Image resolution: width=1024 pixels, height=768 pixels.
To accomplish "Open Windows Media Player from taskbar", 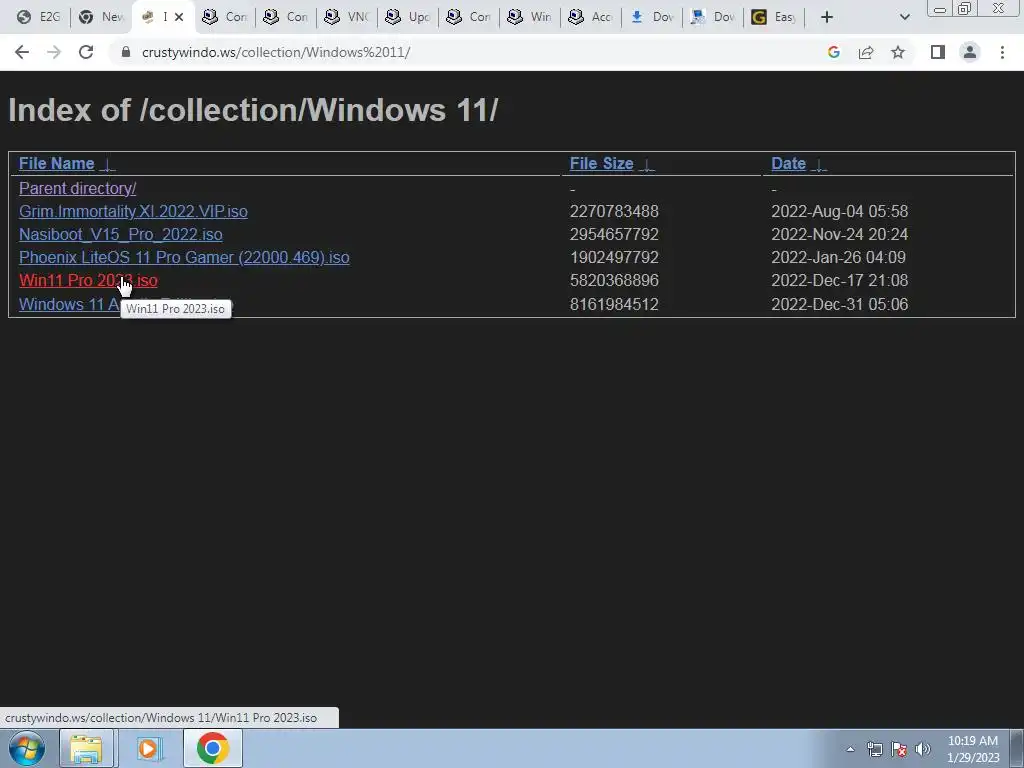I will coord(149,748).
